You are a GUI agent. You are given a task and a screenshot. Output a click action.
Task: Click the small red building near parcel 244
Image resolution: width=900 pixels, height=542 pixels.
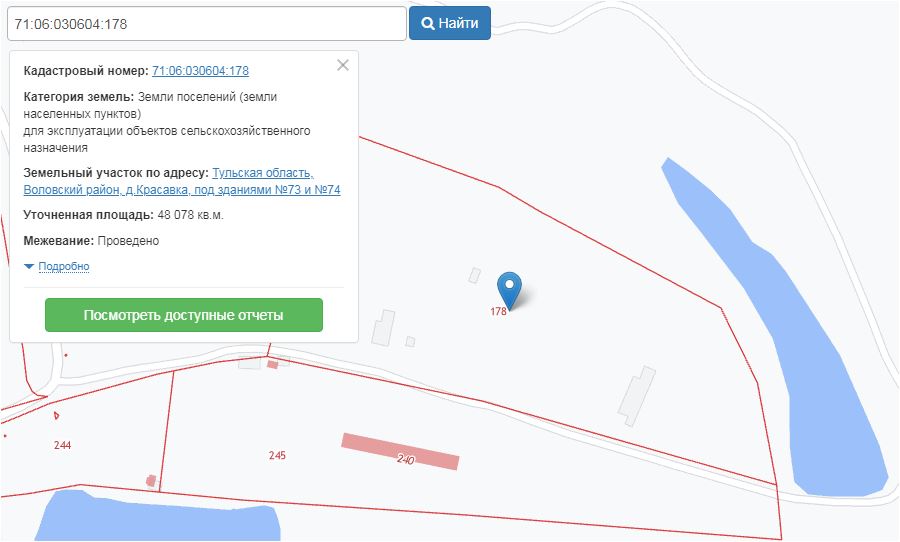click(151, 481)
